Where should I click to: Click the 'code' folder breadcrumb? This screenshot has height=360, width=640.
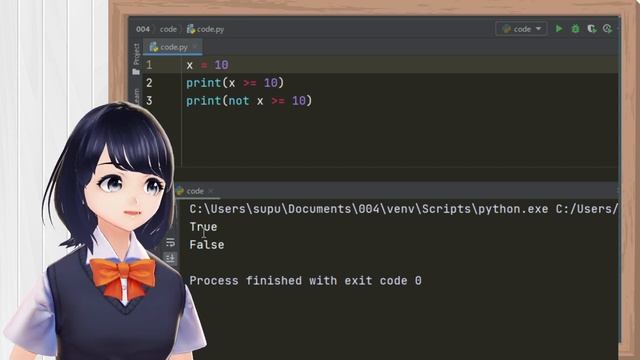tap(168, 29)
